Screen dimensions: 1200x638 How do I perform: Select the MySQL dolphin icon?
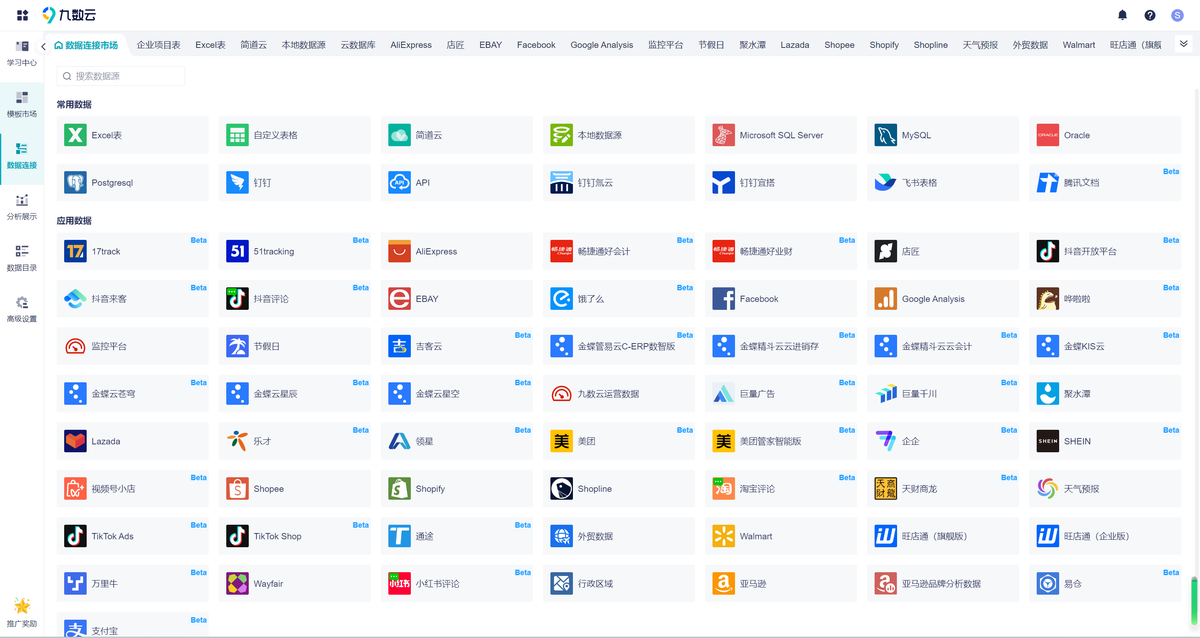coord(885,135)
